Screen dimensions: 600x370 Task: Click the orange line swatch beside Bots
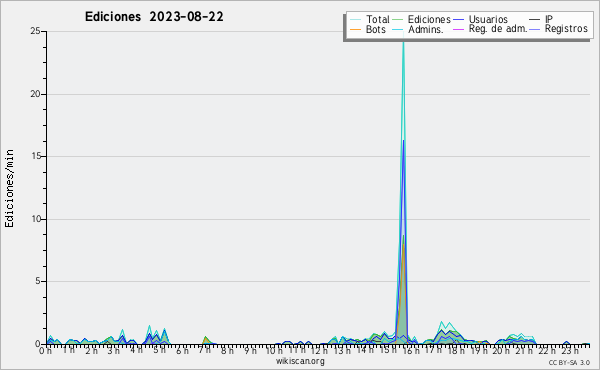click(355, 29)
